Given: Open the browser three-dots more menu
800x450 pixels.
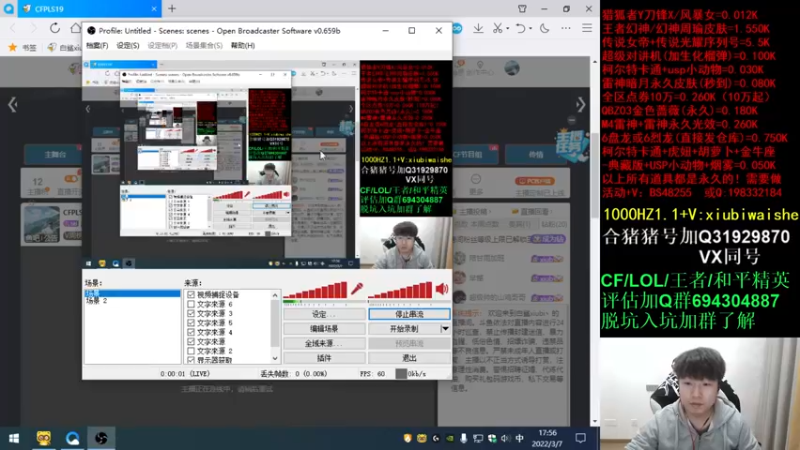Looking at the screenshot, I should point(566,29).
